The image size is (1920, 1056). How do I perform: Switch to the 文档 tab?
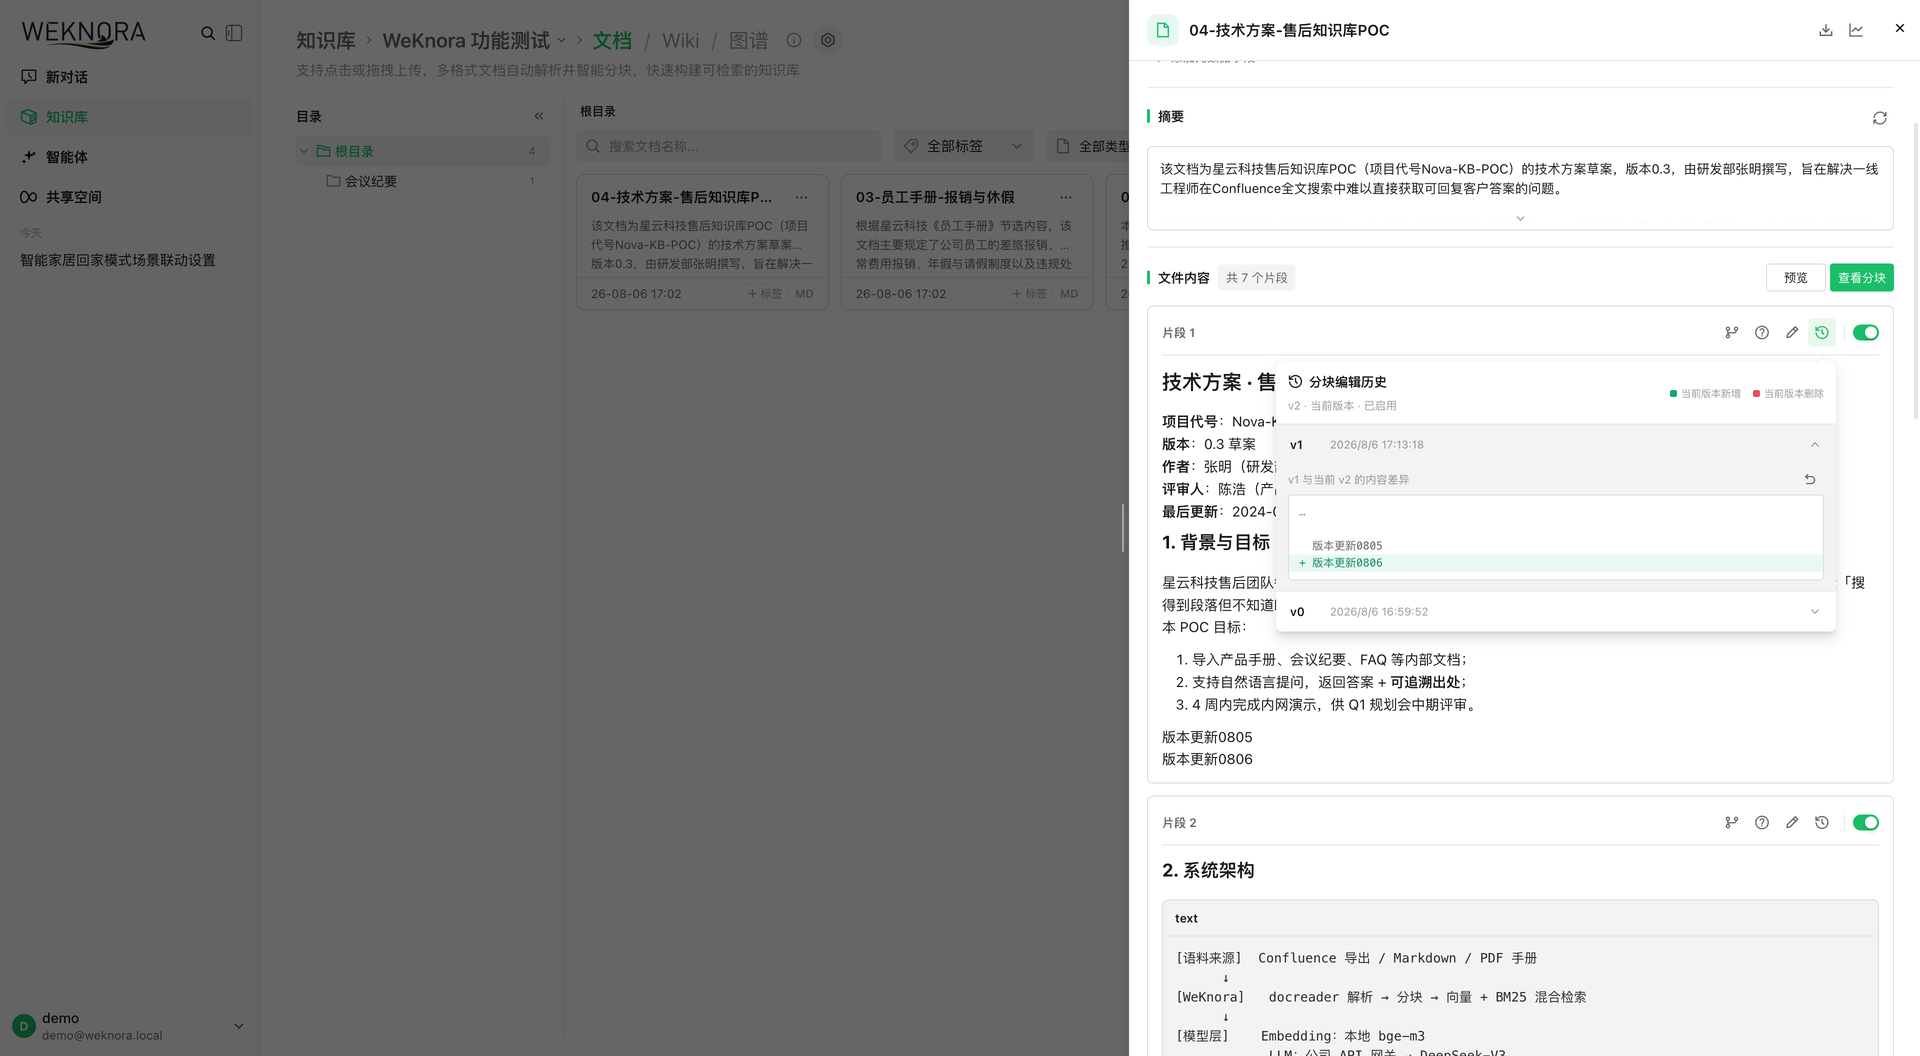point(612,41)
